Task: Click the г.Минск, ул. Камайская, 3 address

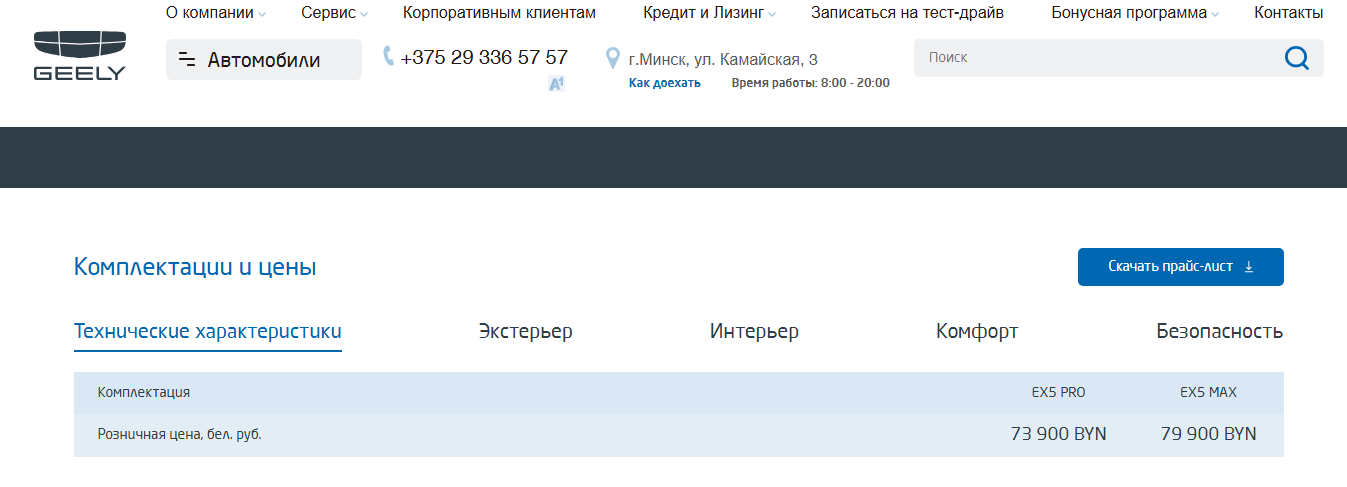Action: click(x=723, y=60)
